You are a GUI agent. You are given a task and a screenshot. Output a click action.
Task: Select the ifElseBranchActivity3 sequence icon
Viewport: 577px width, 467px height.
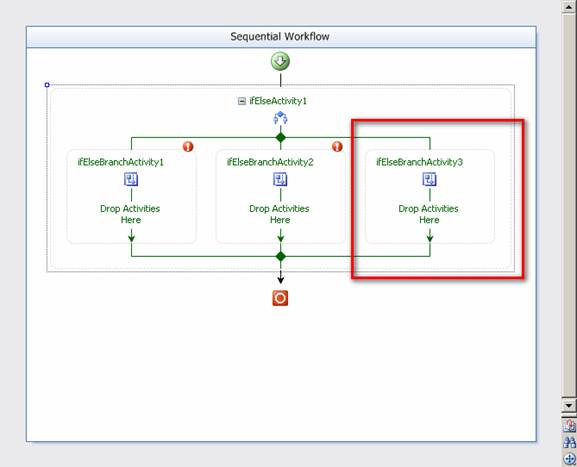click(429, 180)
